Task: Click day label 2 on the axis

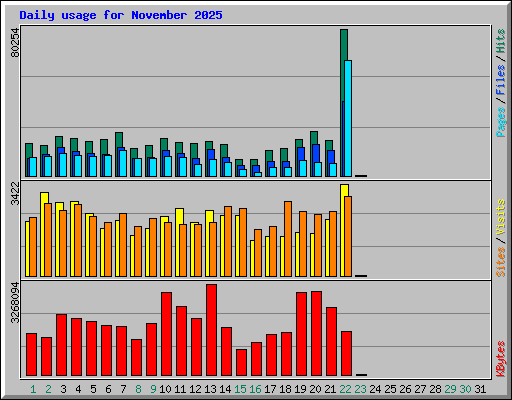Action: click(48, 389)
